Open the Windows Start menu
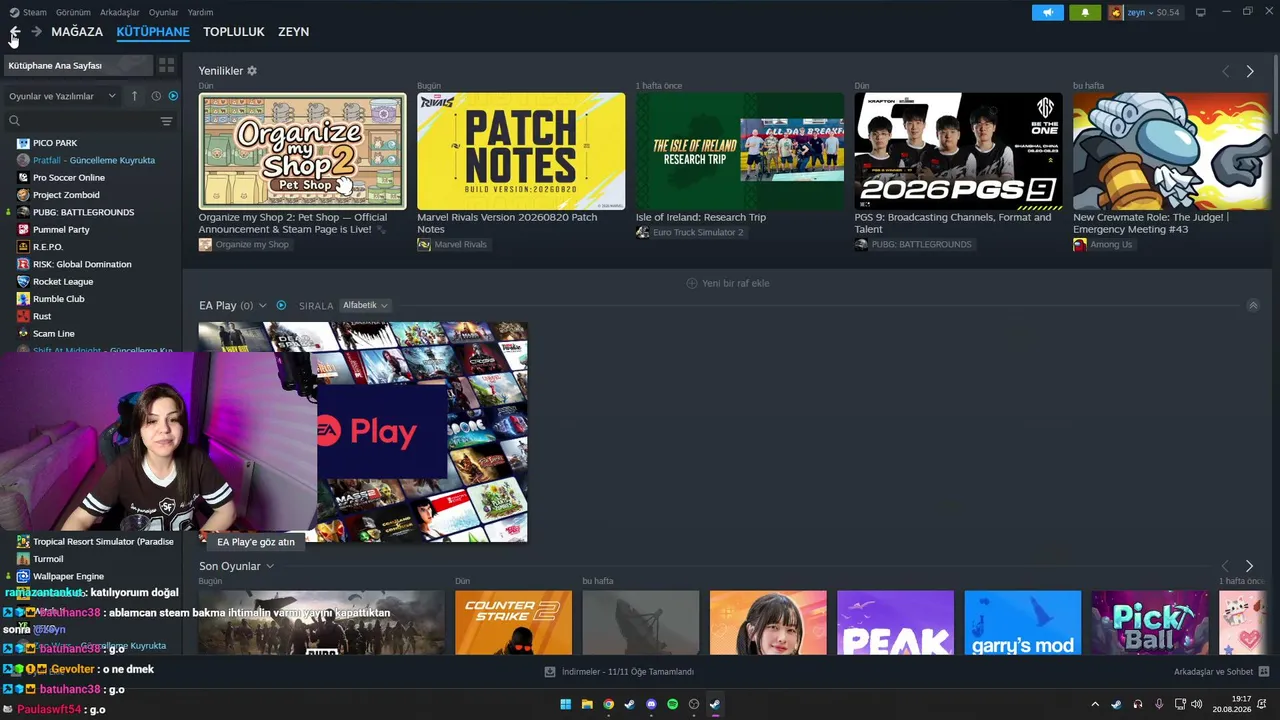Screen dimensions: 1280x720 click(x=565, y=704)
